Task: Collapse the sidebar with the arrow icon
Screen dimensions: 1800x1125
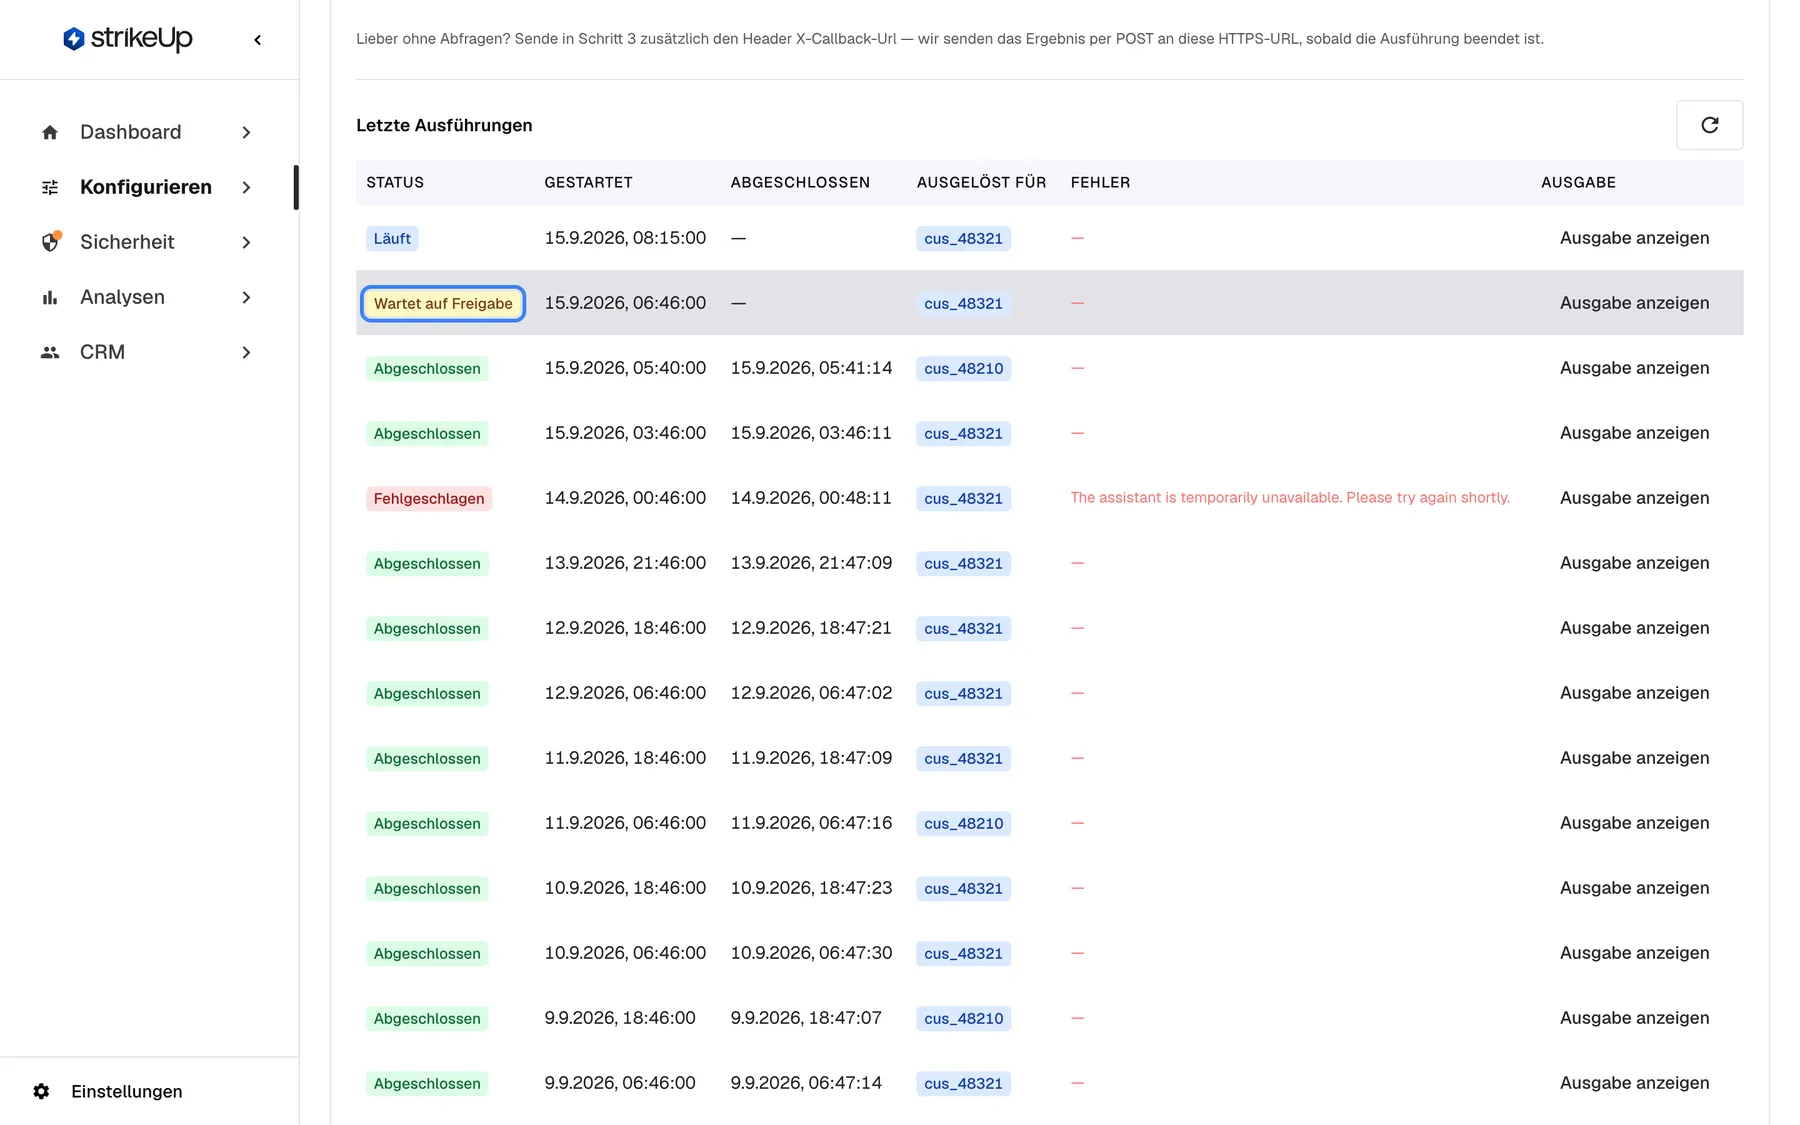Action: click(x=258, y=40)
